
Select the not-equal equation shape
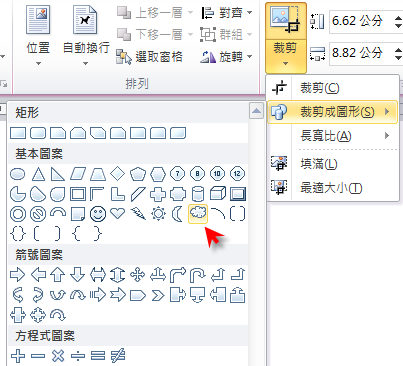(118, 356)
